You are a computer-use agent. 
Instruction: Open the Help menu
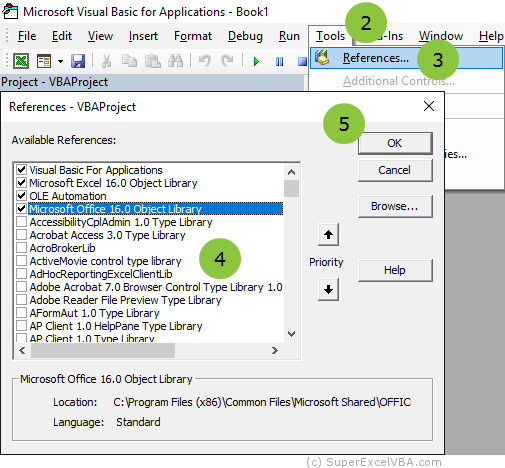point(491,36)
